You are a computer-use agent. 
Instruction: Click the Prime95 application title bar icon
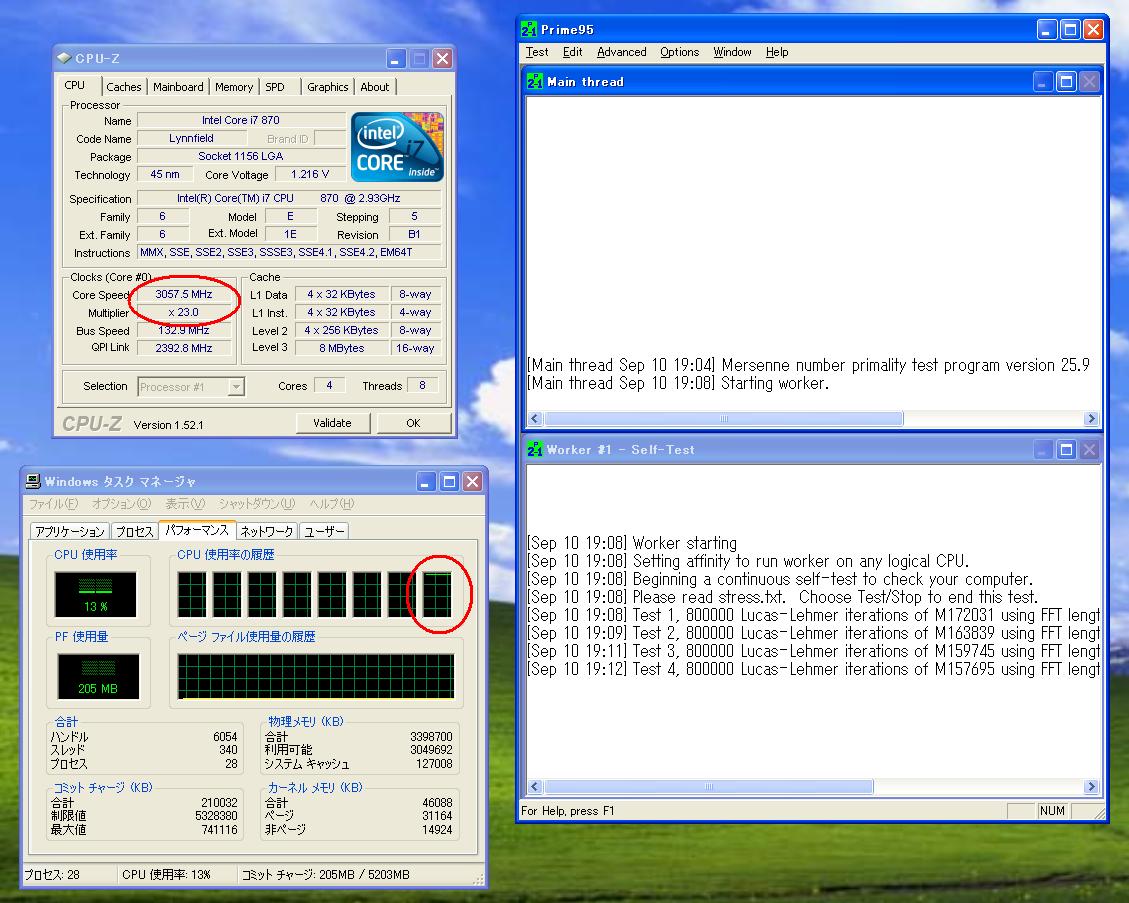[x=529, y=29]
